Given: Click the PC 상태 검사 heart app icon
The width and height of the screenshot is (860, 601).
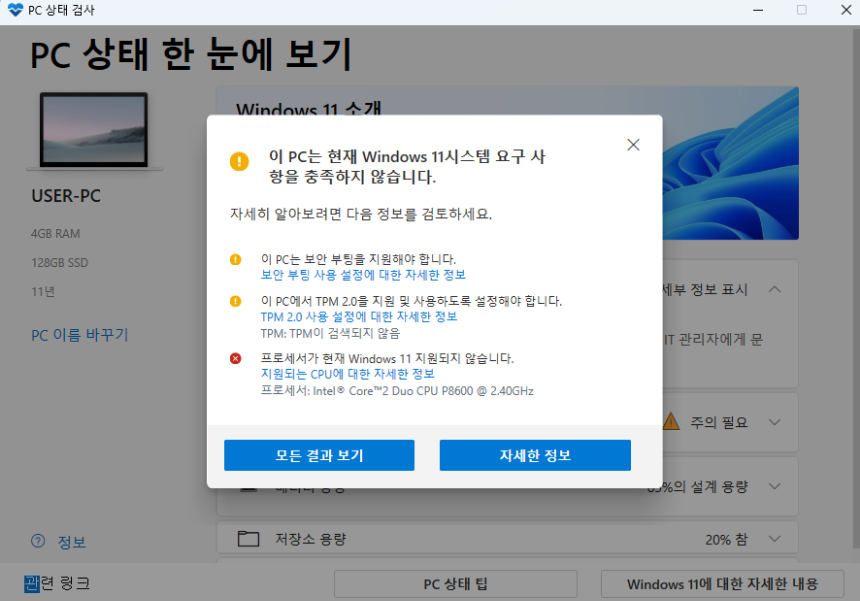Looking at the screenshot, I should [15, 10].
